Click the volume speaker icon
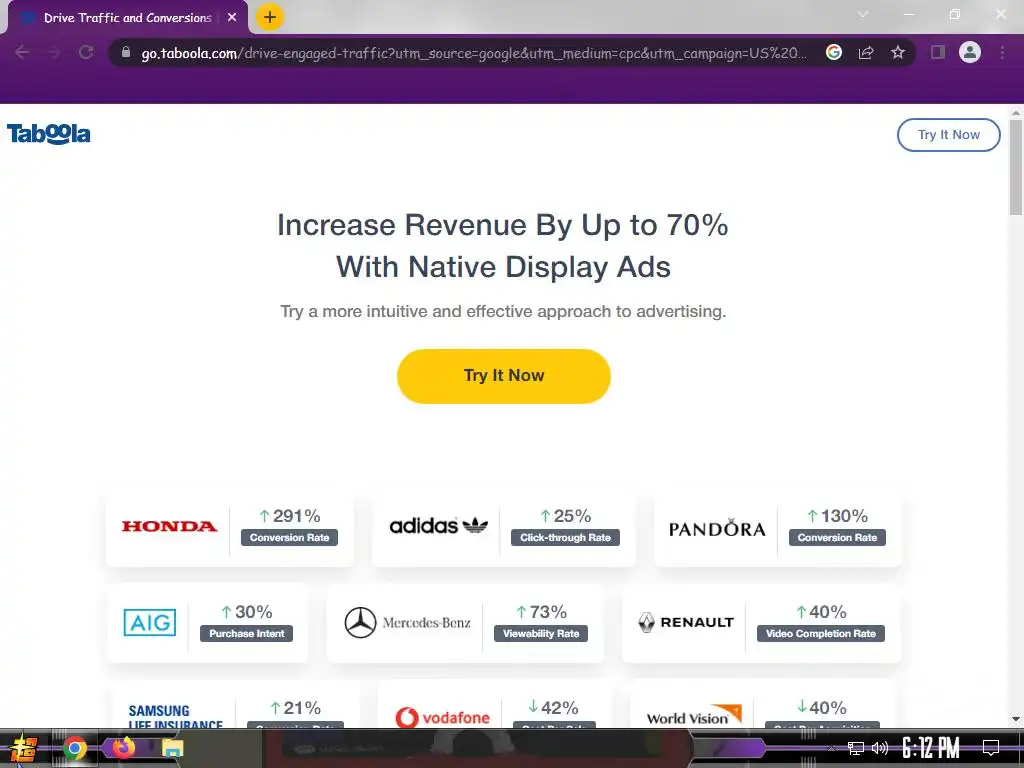The width and height of the screenshot is (1024, 768). (880, 748)
